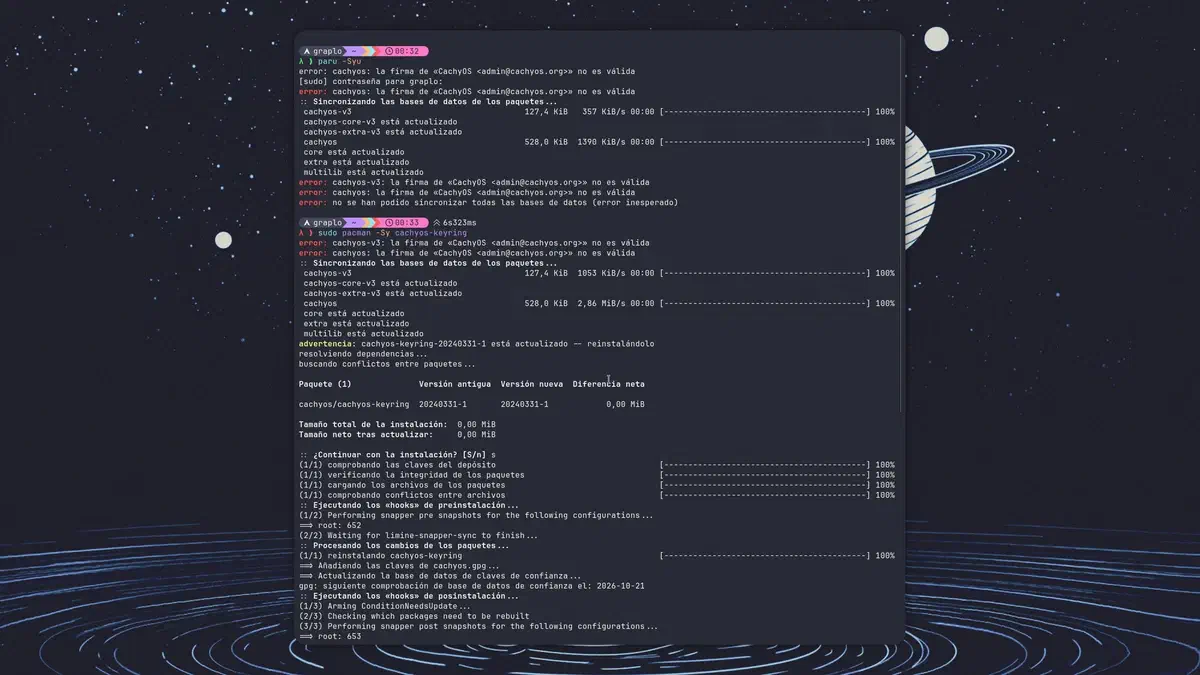Screen dimensions: 1200x675
Task: Click the distro logo in the 00:33 prompt
Action: [x=306, y=223]
